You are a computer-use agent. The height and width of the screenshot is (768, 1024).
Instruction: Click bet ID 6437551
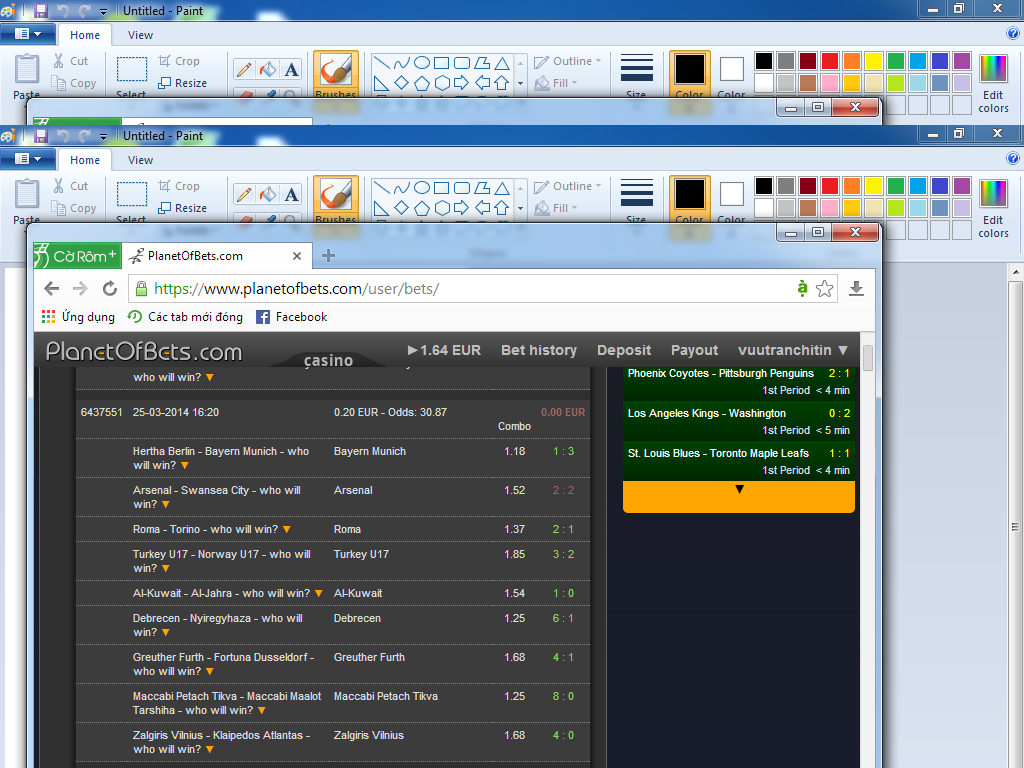pyautogui.click(x=101, y=412)
